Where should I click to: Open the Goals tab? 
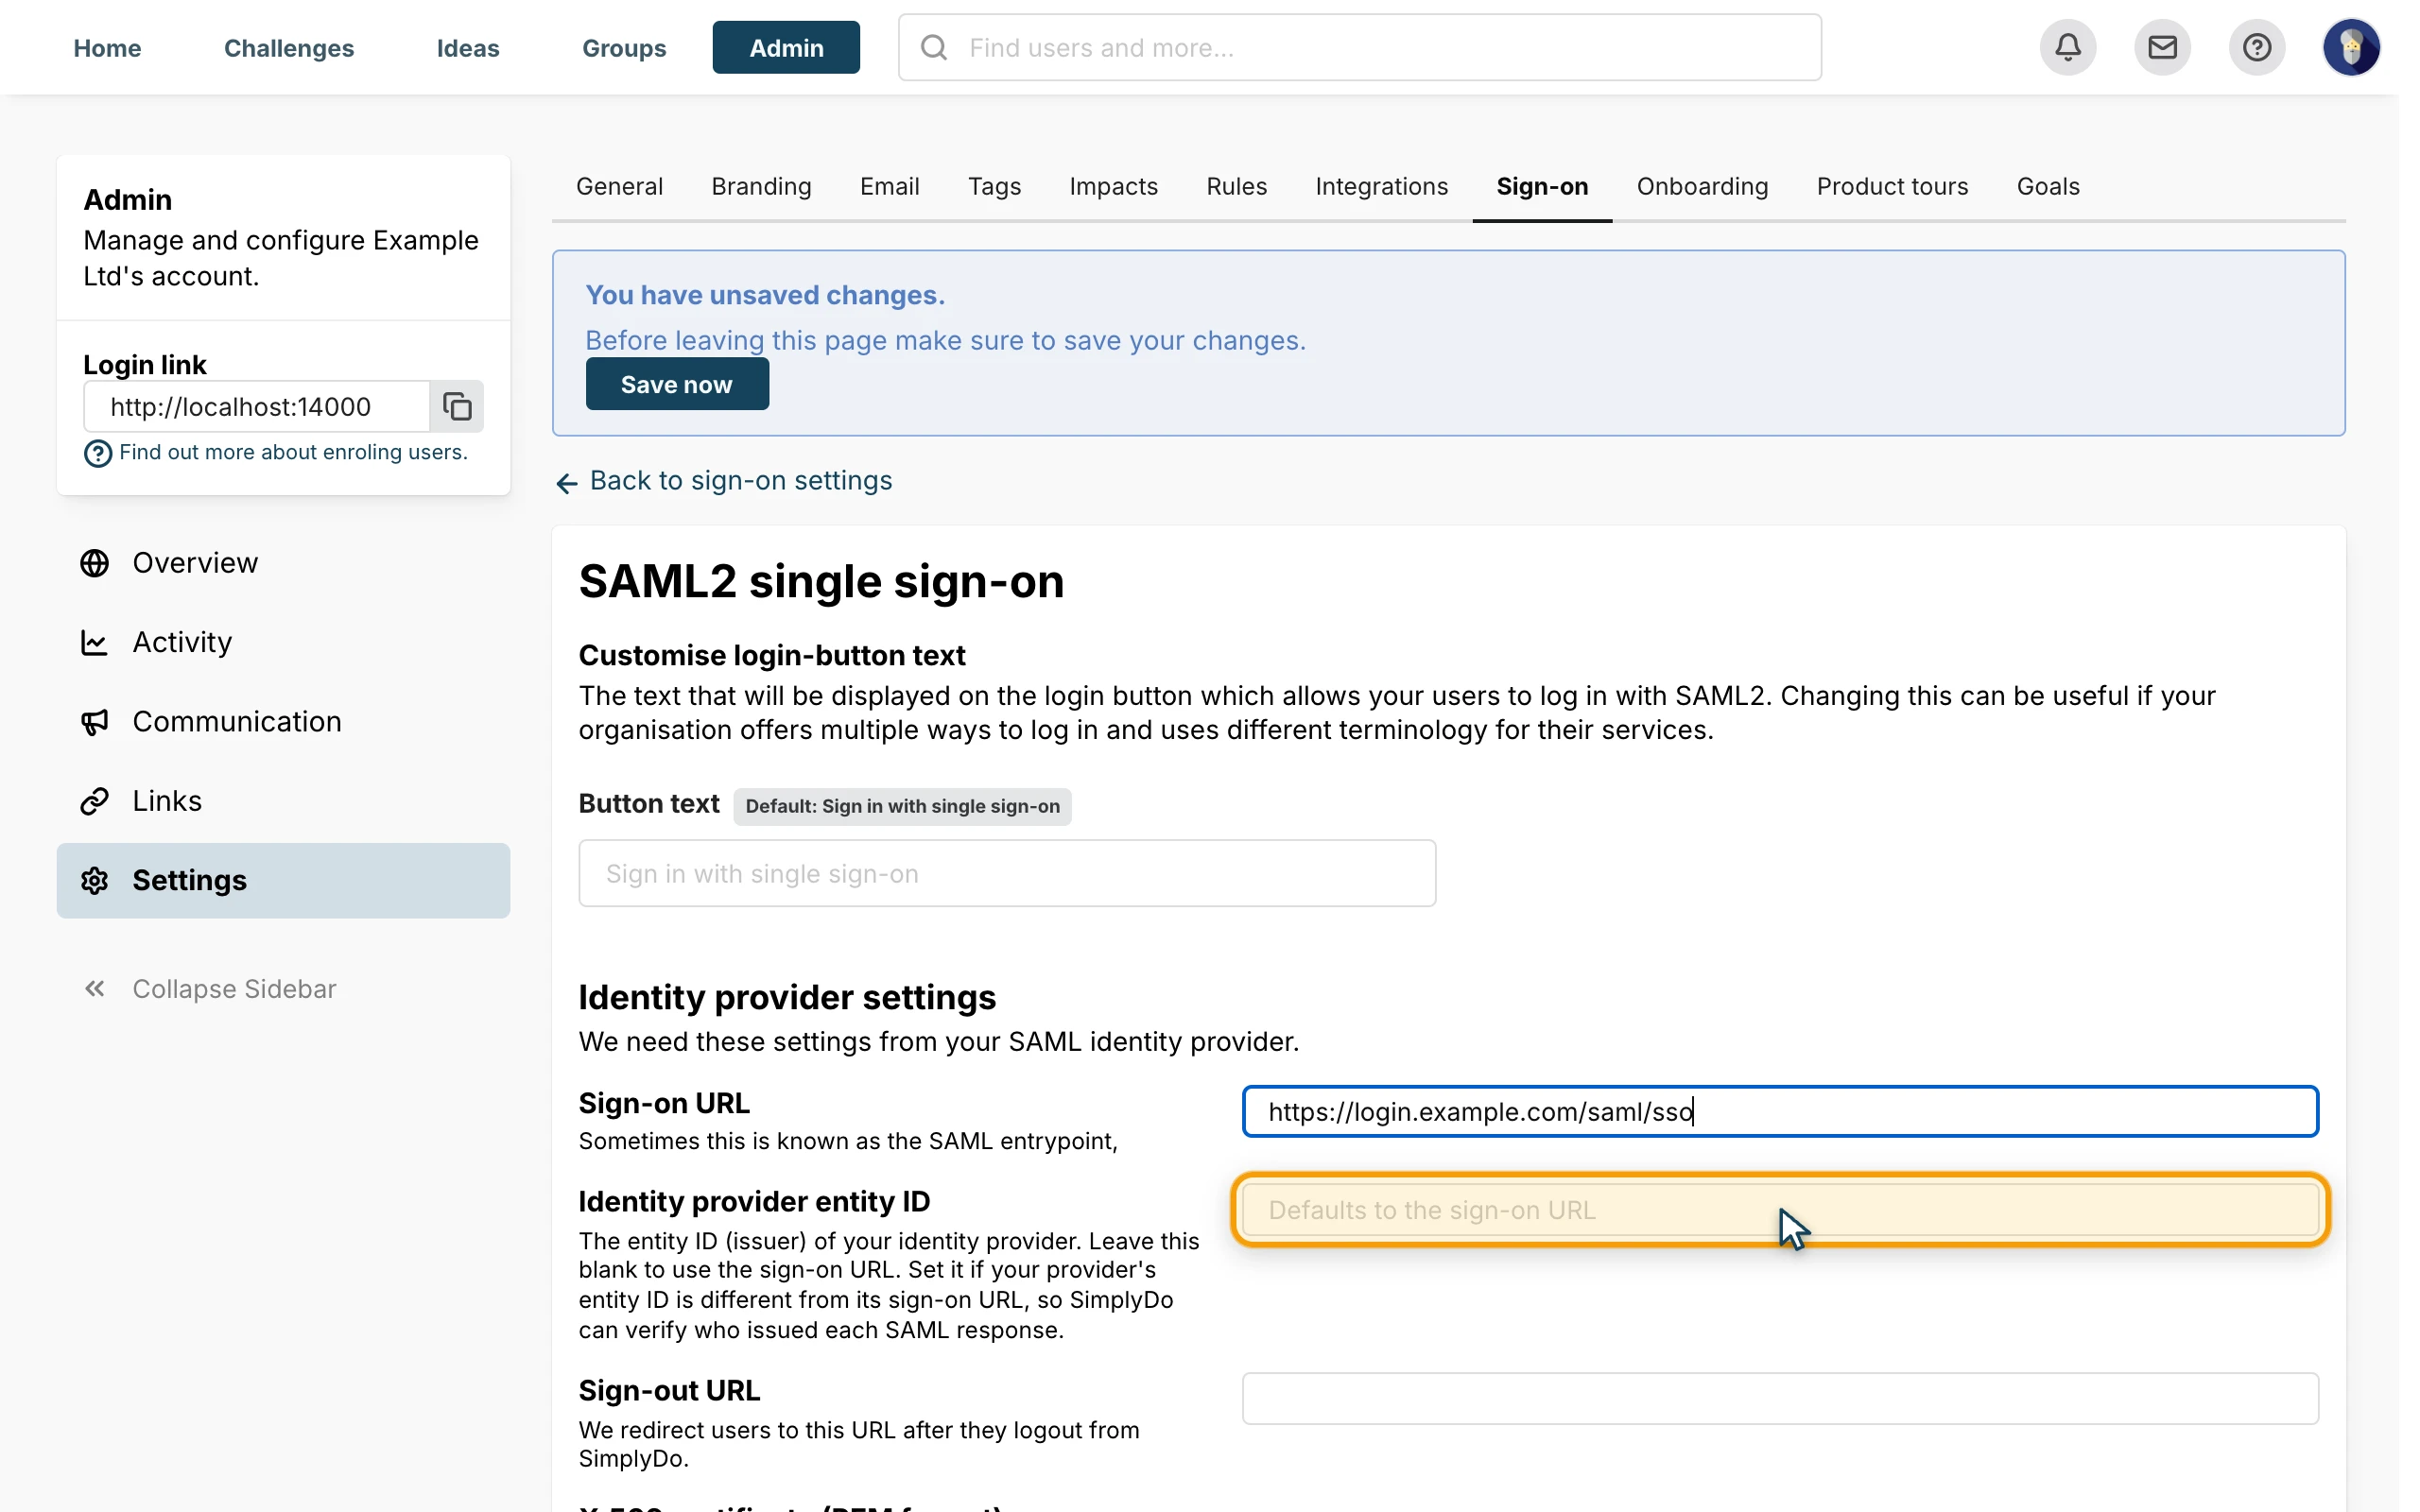pyautogui.click(x=2048, y=186)
